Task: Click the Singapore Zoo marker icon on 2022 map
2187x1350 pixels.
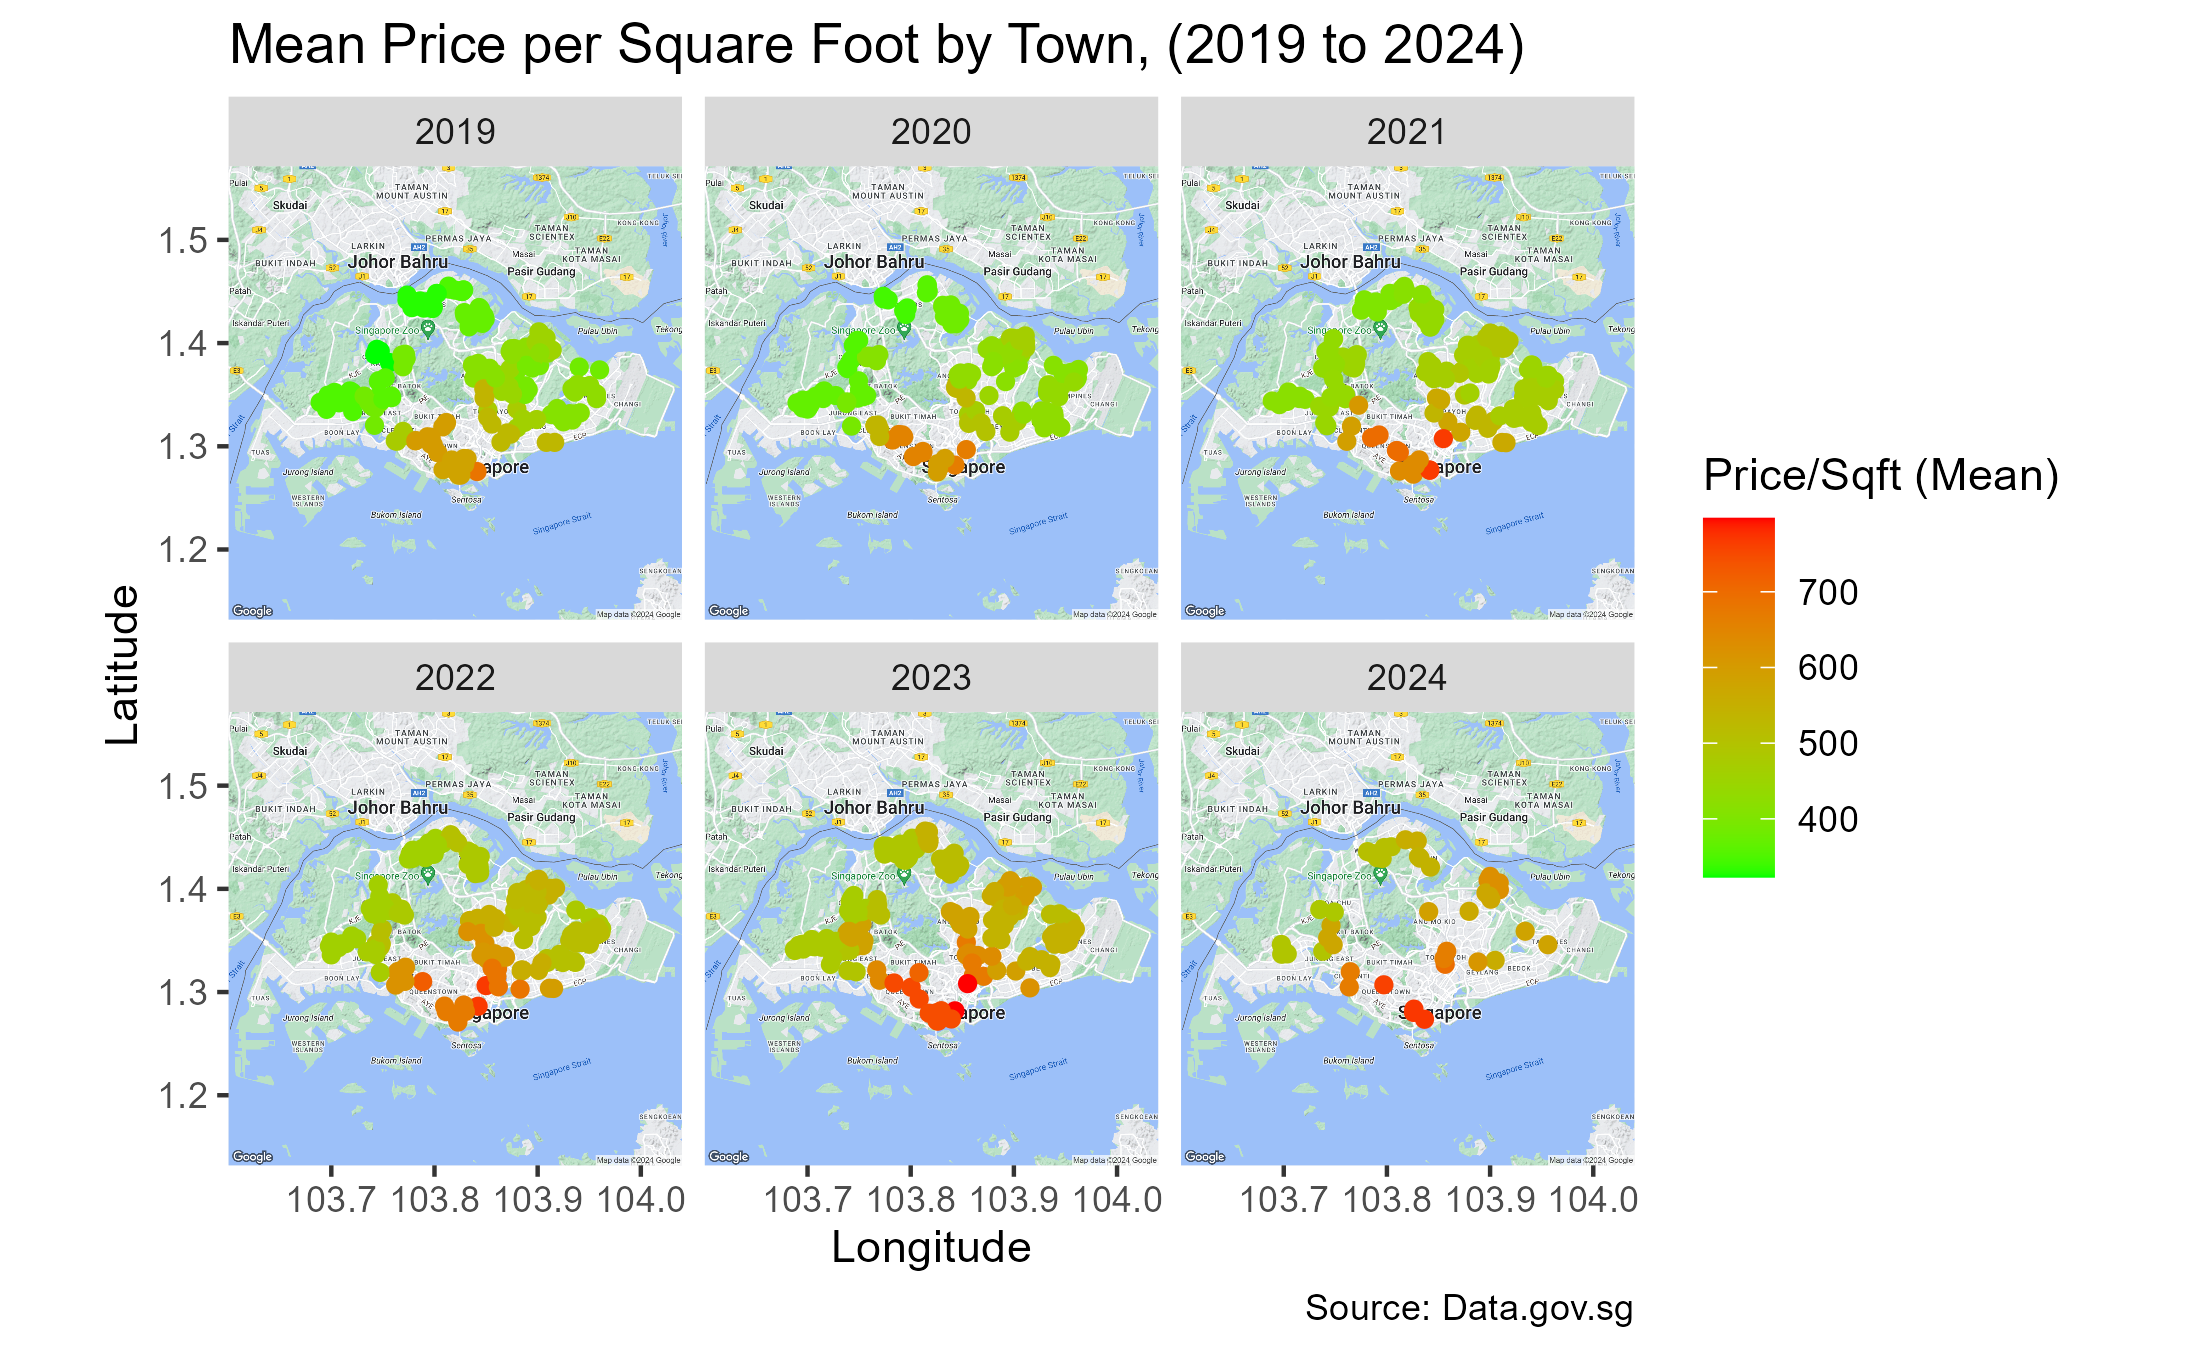Action: pos(428,875)
